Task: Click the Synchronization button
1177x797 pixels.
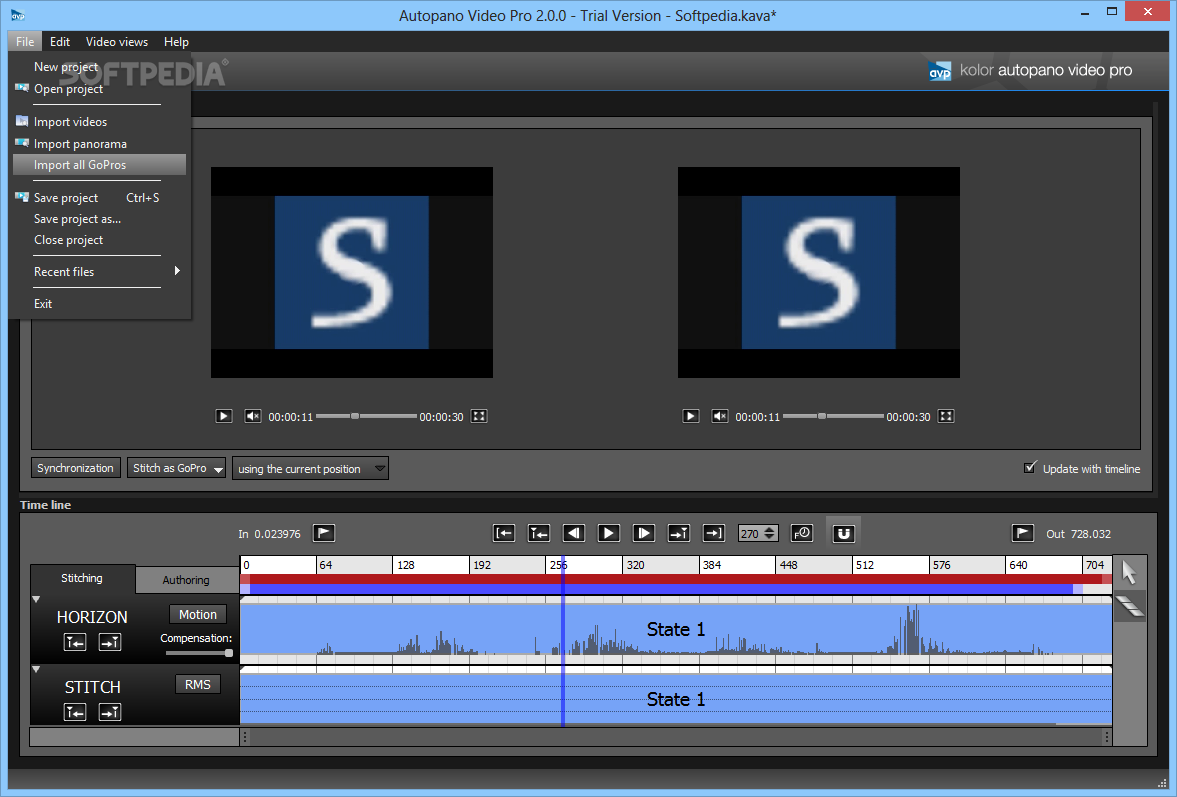Action: click(x=75, y=468)
